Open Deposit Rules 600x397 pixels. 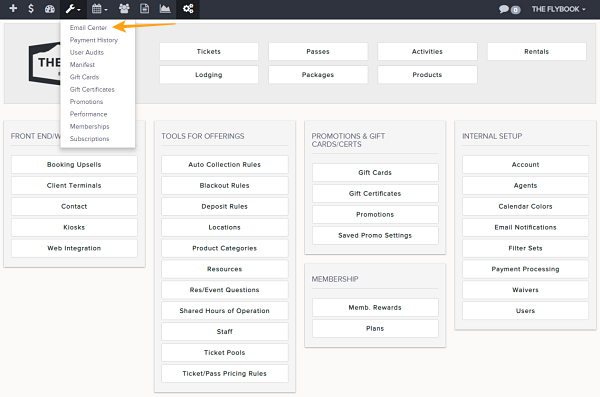pos(225,206)
